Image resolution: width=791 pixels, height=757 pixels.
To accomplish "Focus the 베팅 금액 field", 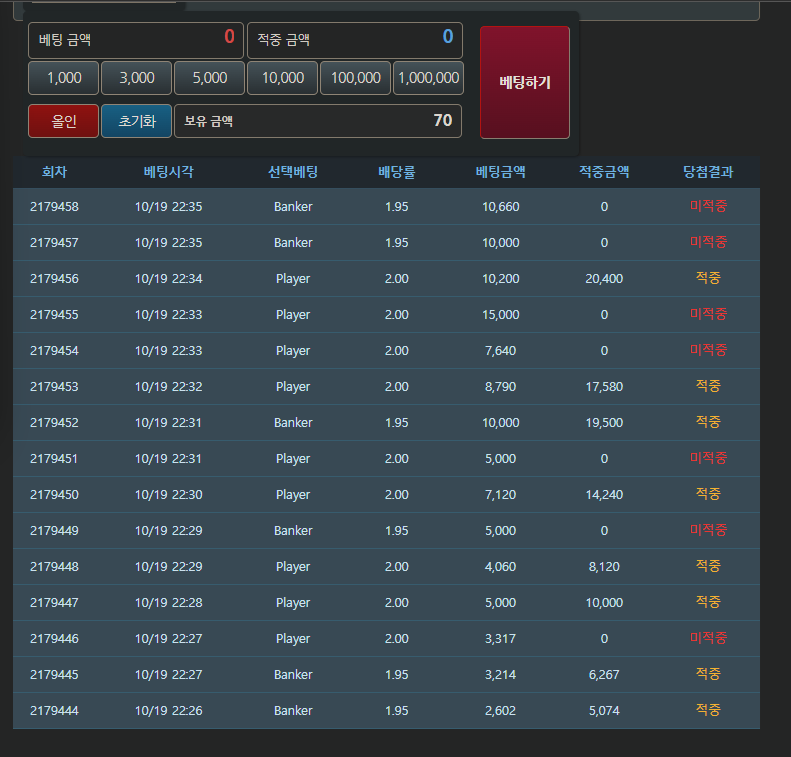I will tap(136, 40).
